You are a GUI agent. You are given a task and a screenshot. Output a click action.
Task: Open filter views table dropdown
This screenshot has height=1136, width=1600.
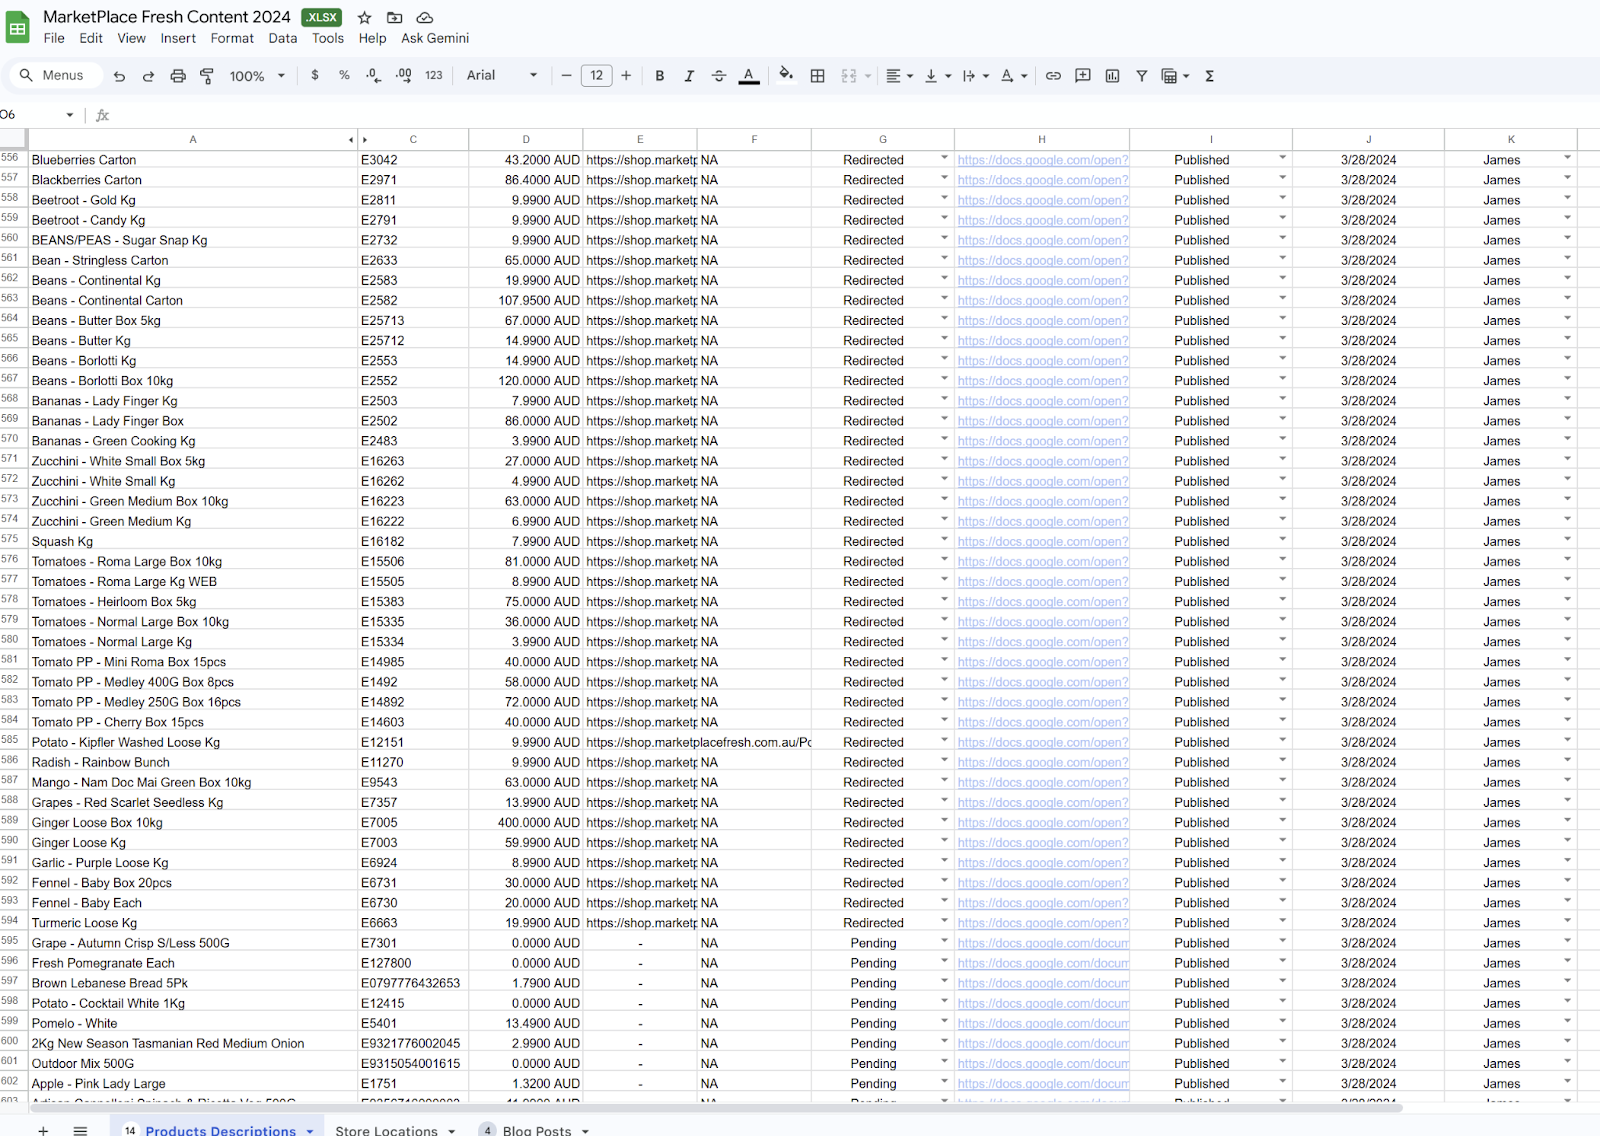[x=1175, y=76]
